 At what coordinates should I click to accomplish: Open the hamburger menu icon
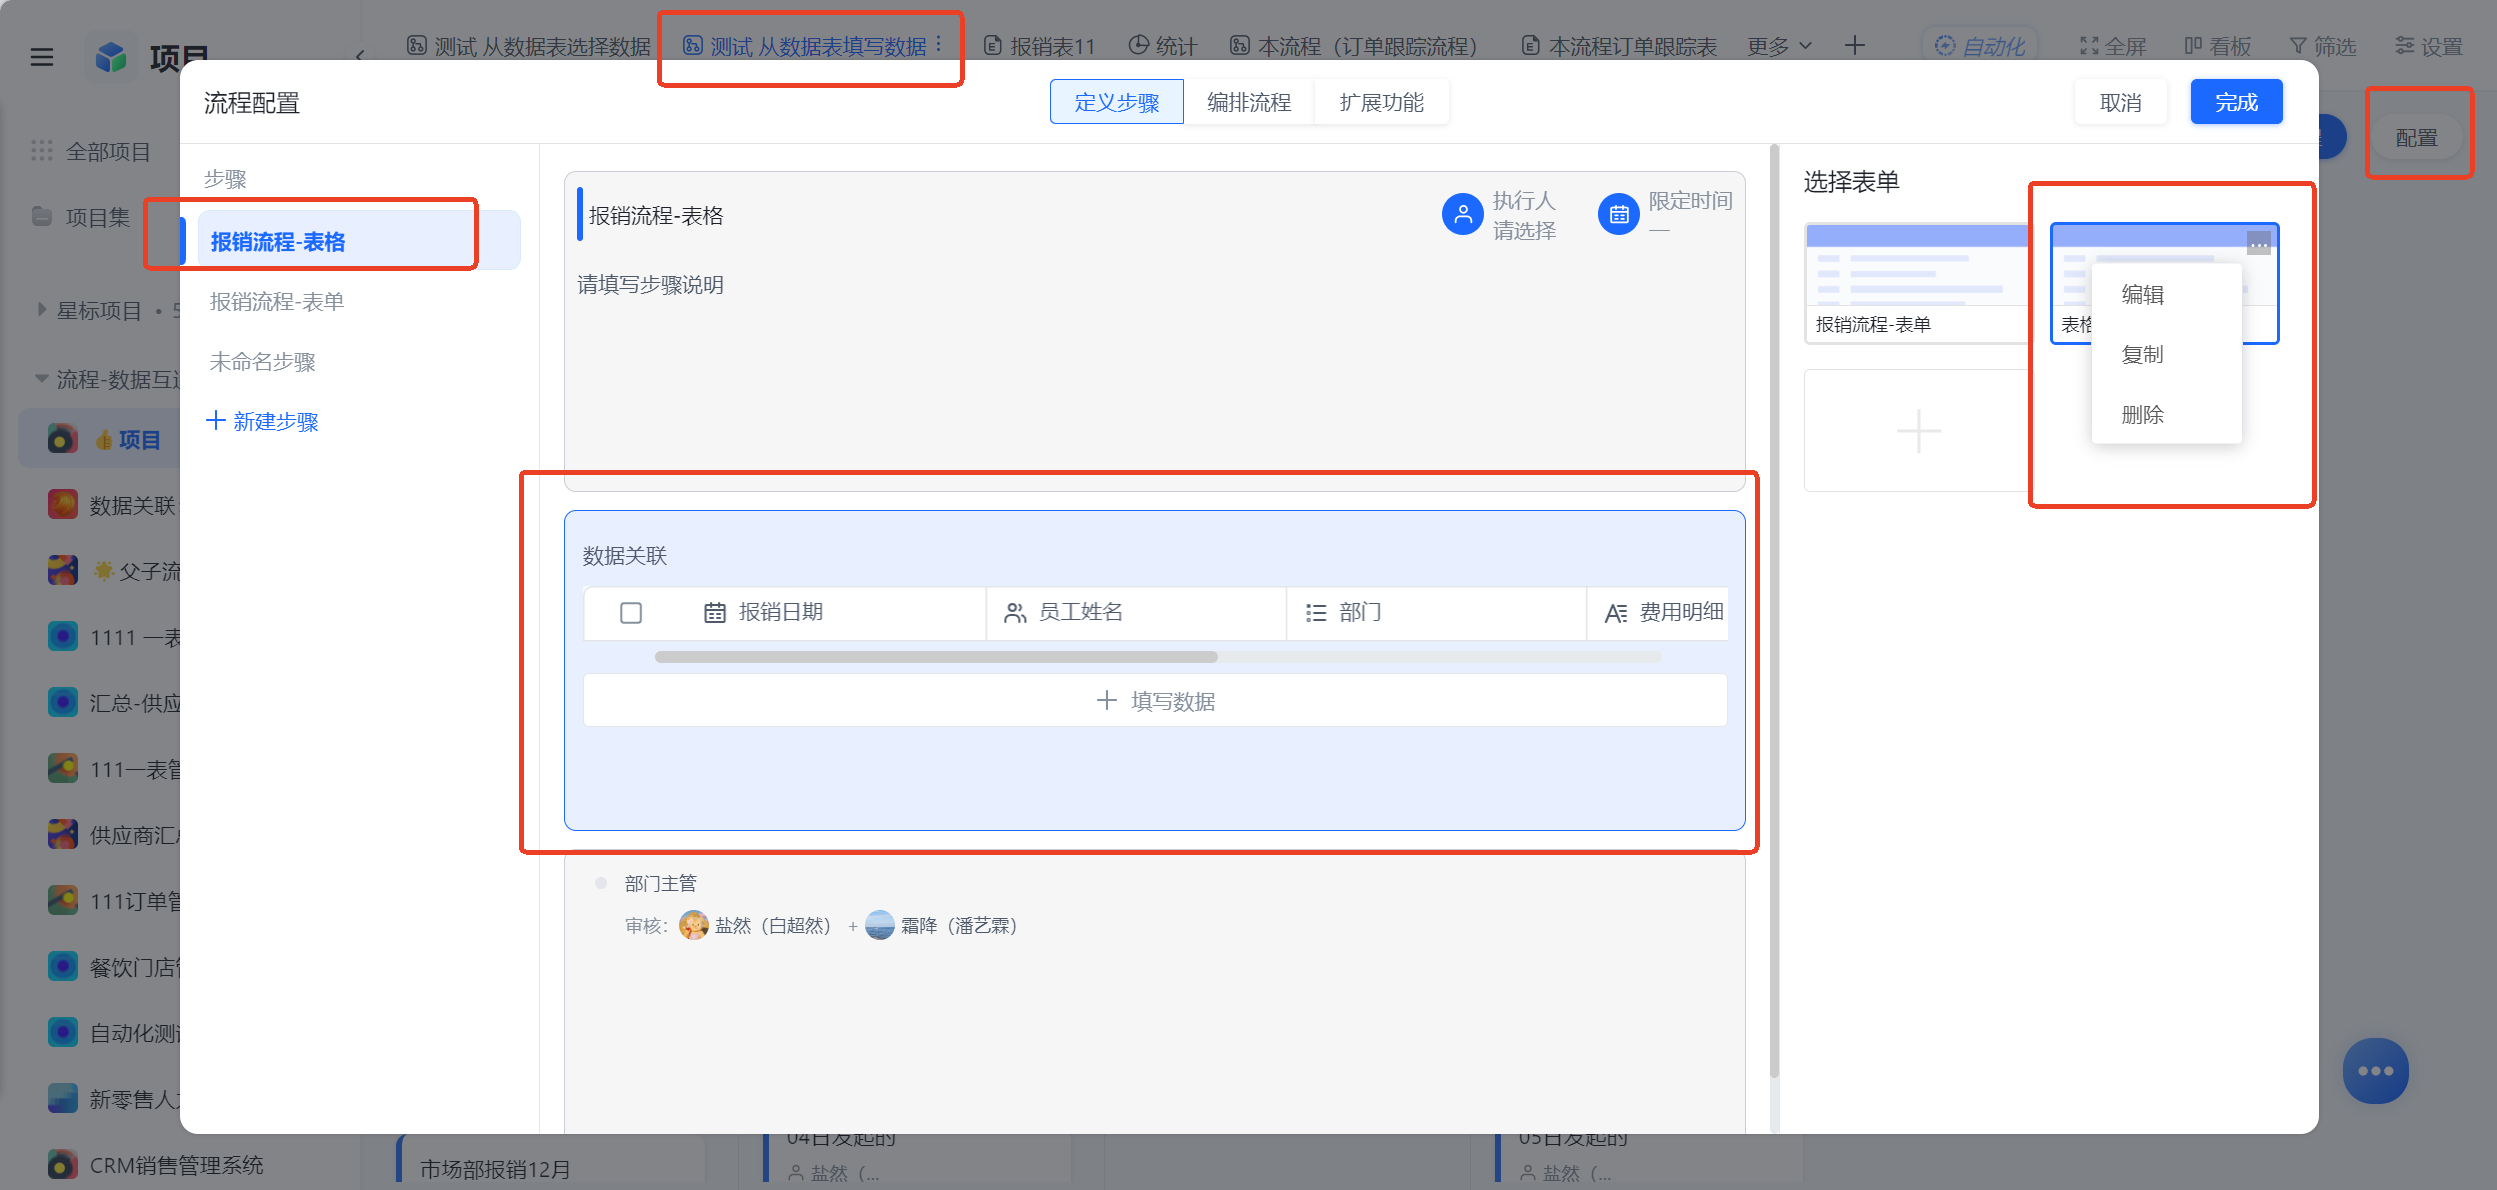(42, 57)
